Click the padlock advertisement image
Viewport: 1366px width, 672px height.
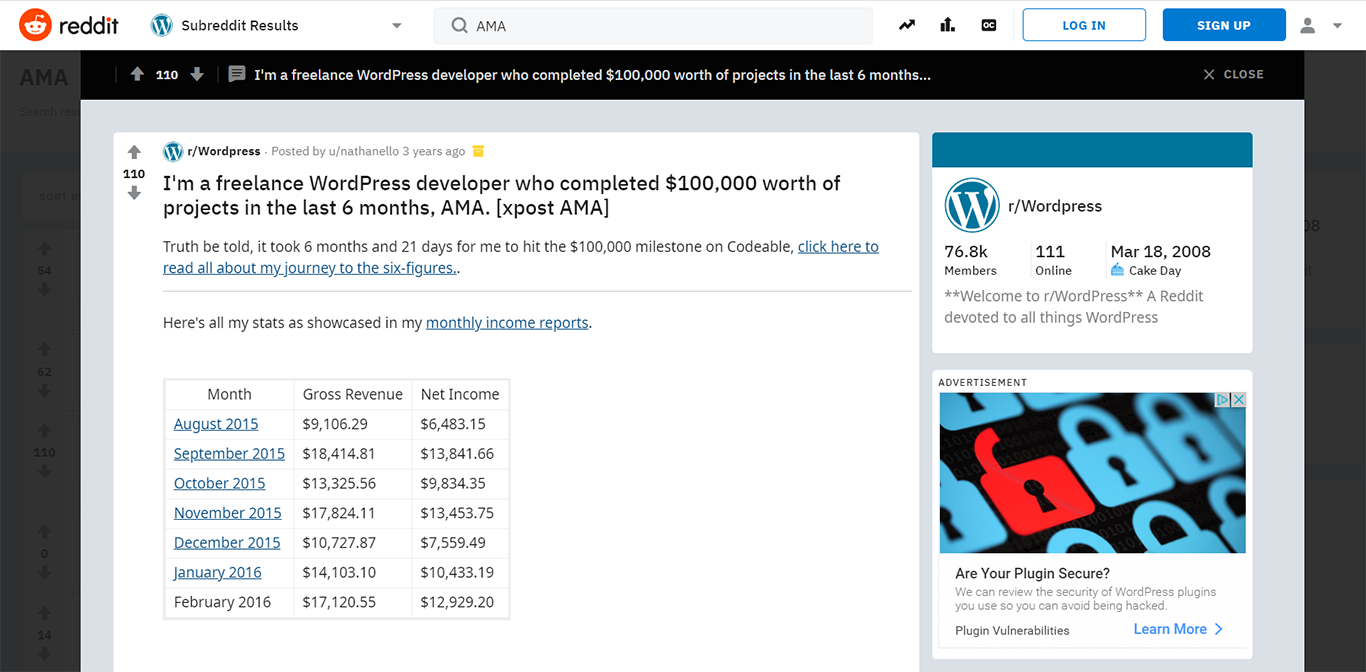click(1092, 473)
